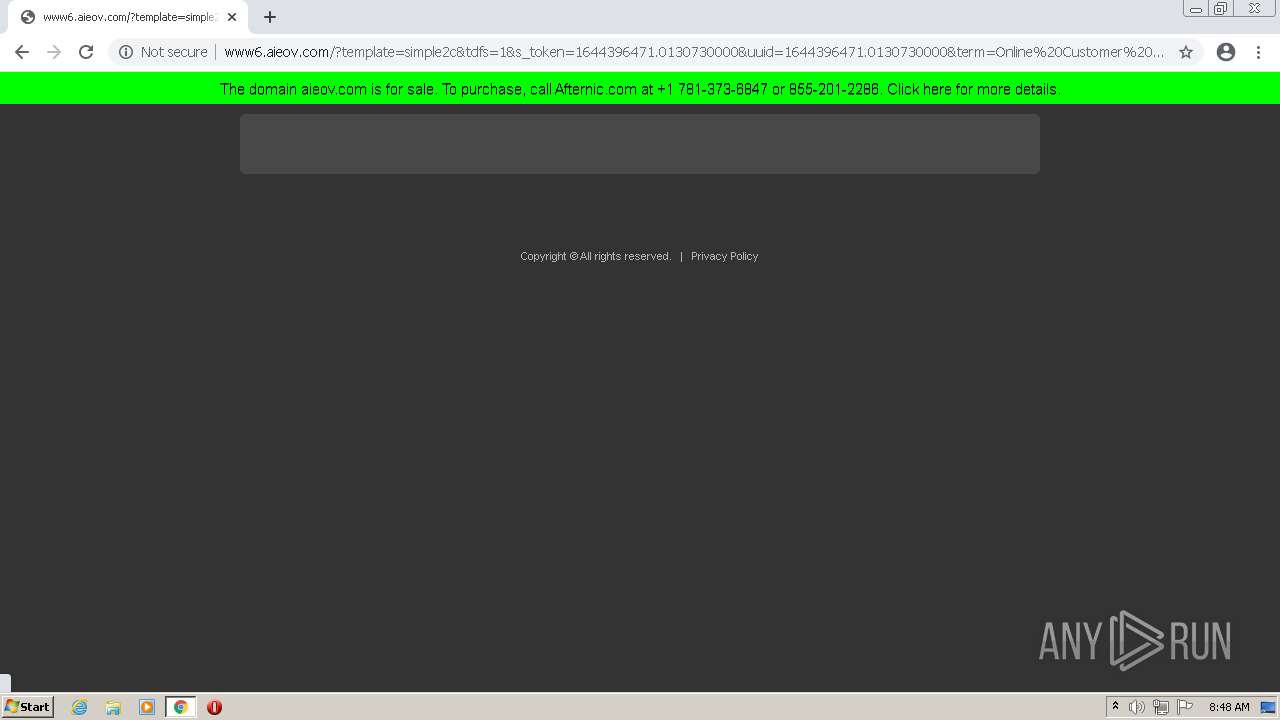Open Windows Explorer folder from the taskbar
This screenshot has width=1280, height=720.
coord(113,707)
